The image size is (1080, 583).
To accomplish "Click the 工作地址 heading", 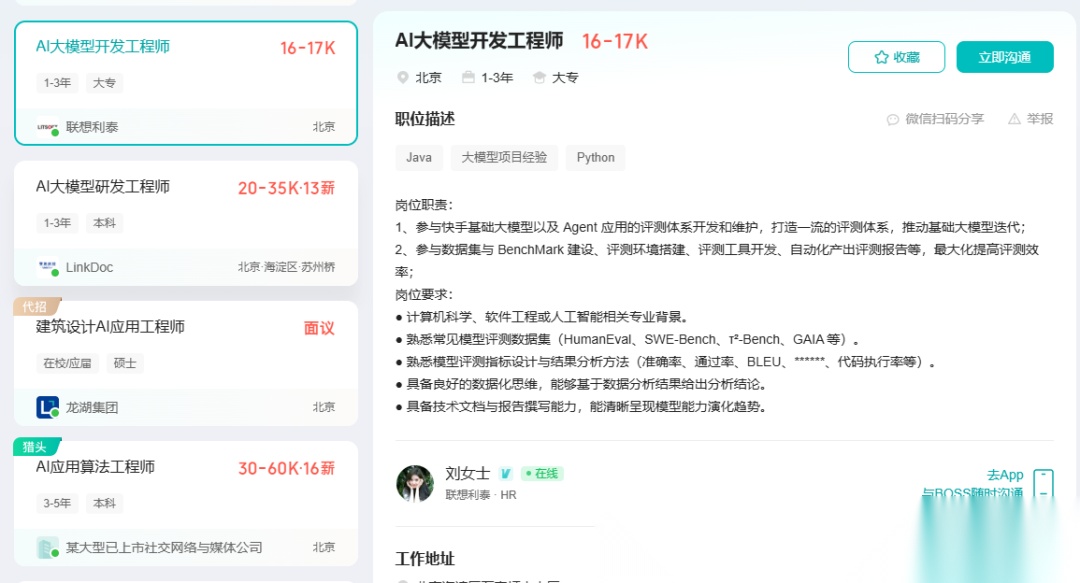I will 425,559.
